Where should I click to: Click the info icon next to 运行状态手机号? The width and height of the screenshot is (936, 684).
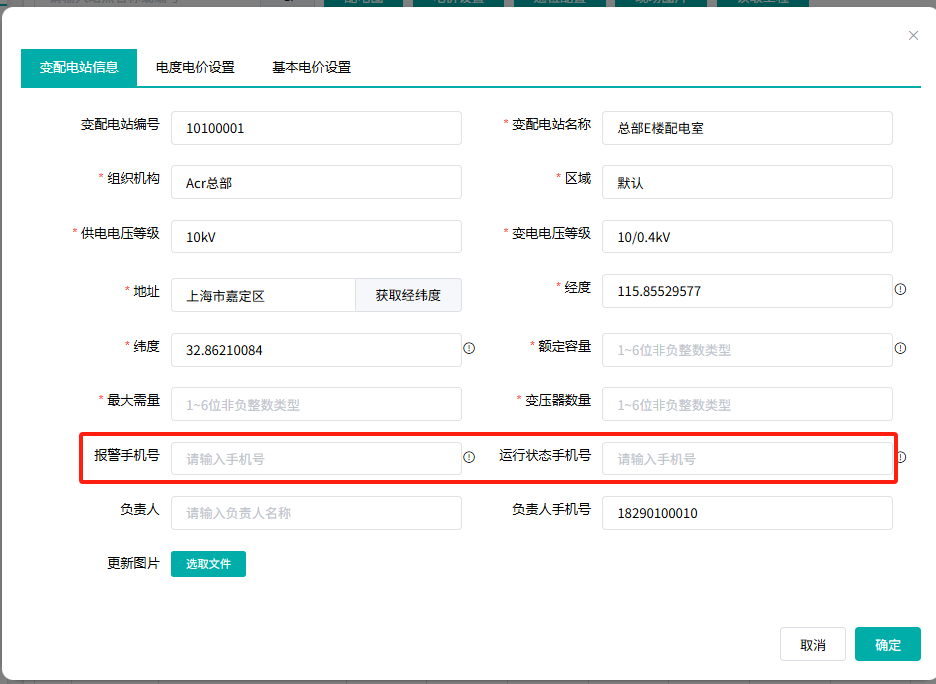[x=900, y=457]
